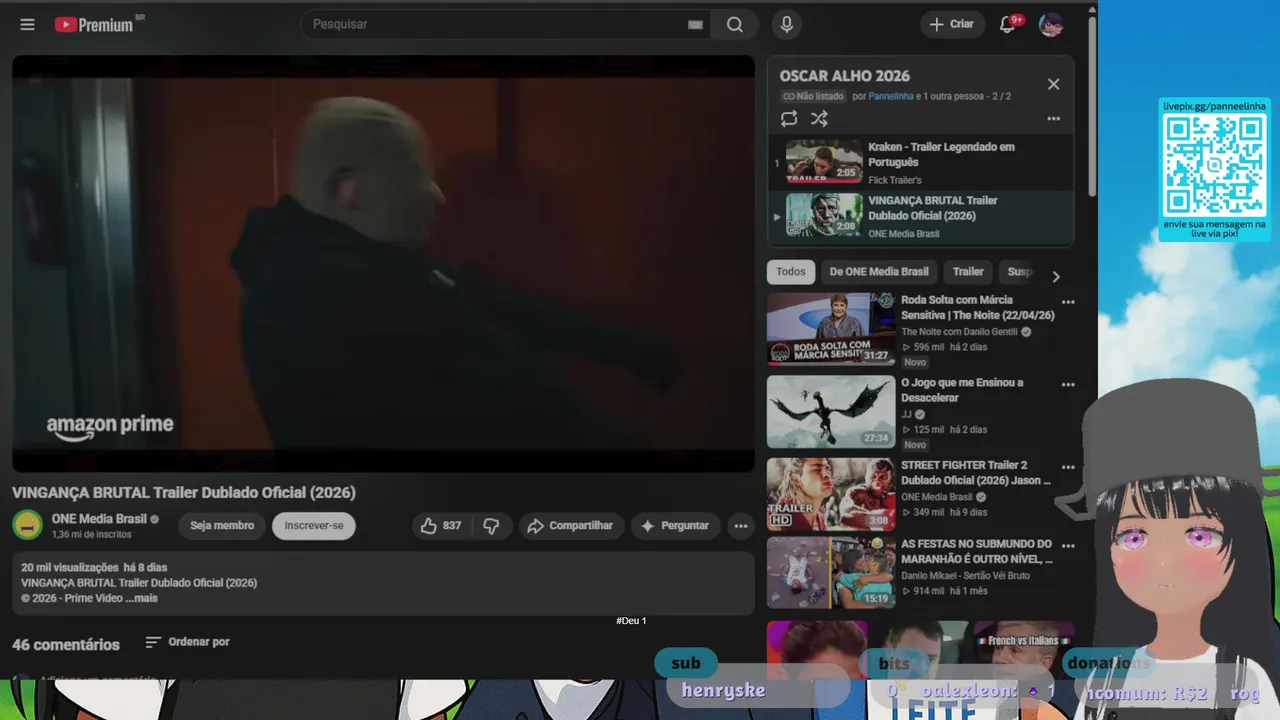
Task: Click the Seja membro button
Action: click(x=222, y=526)
